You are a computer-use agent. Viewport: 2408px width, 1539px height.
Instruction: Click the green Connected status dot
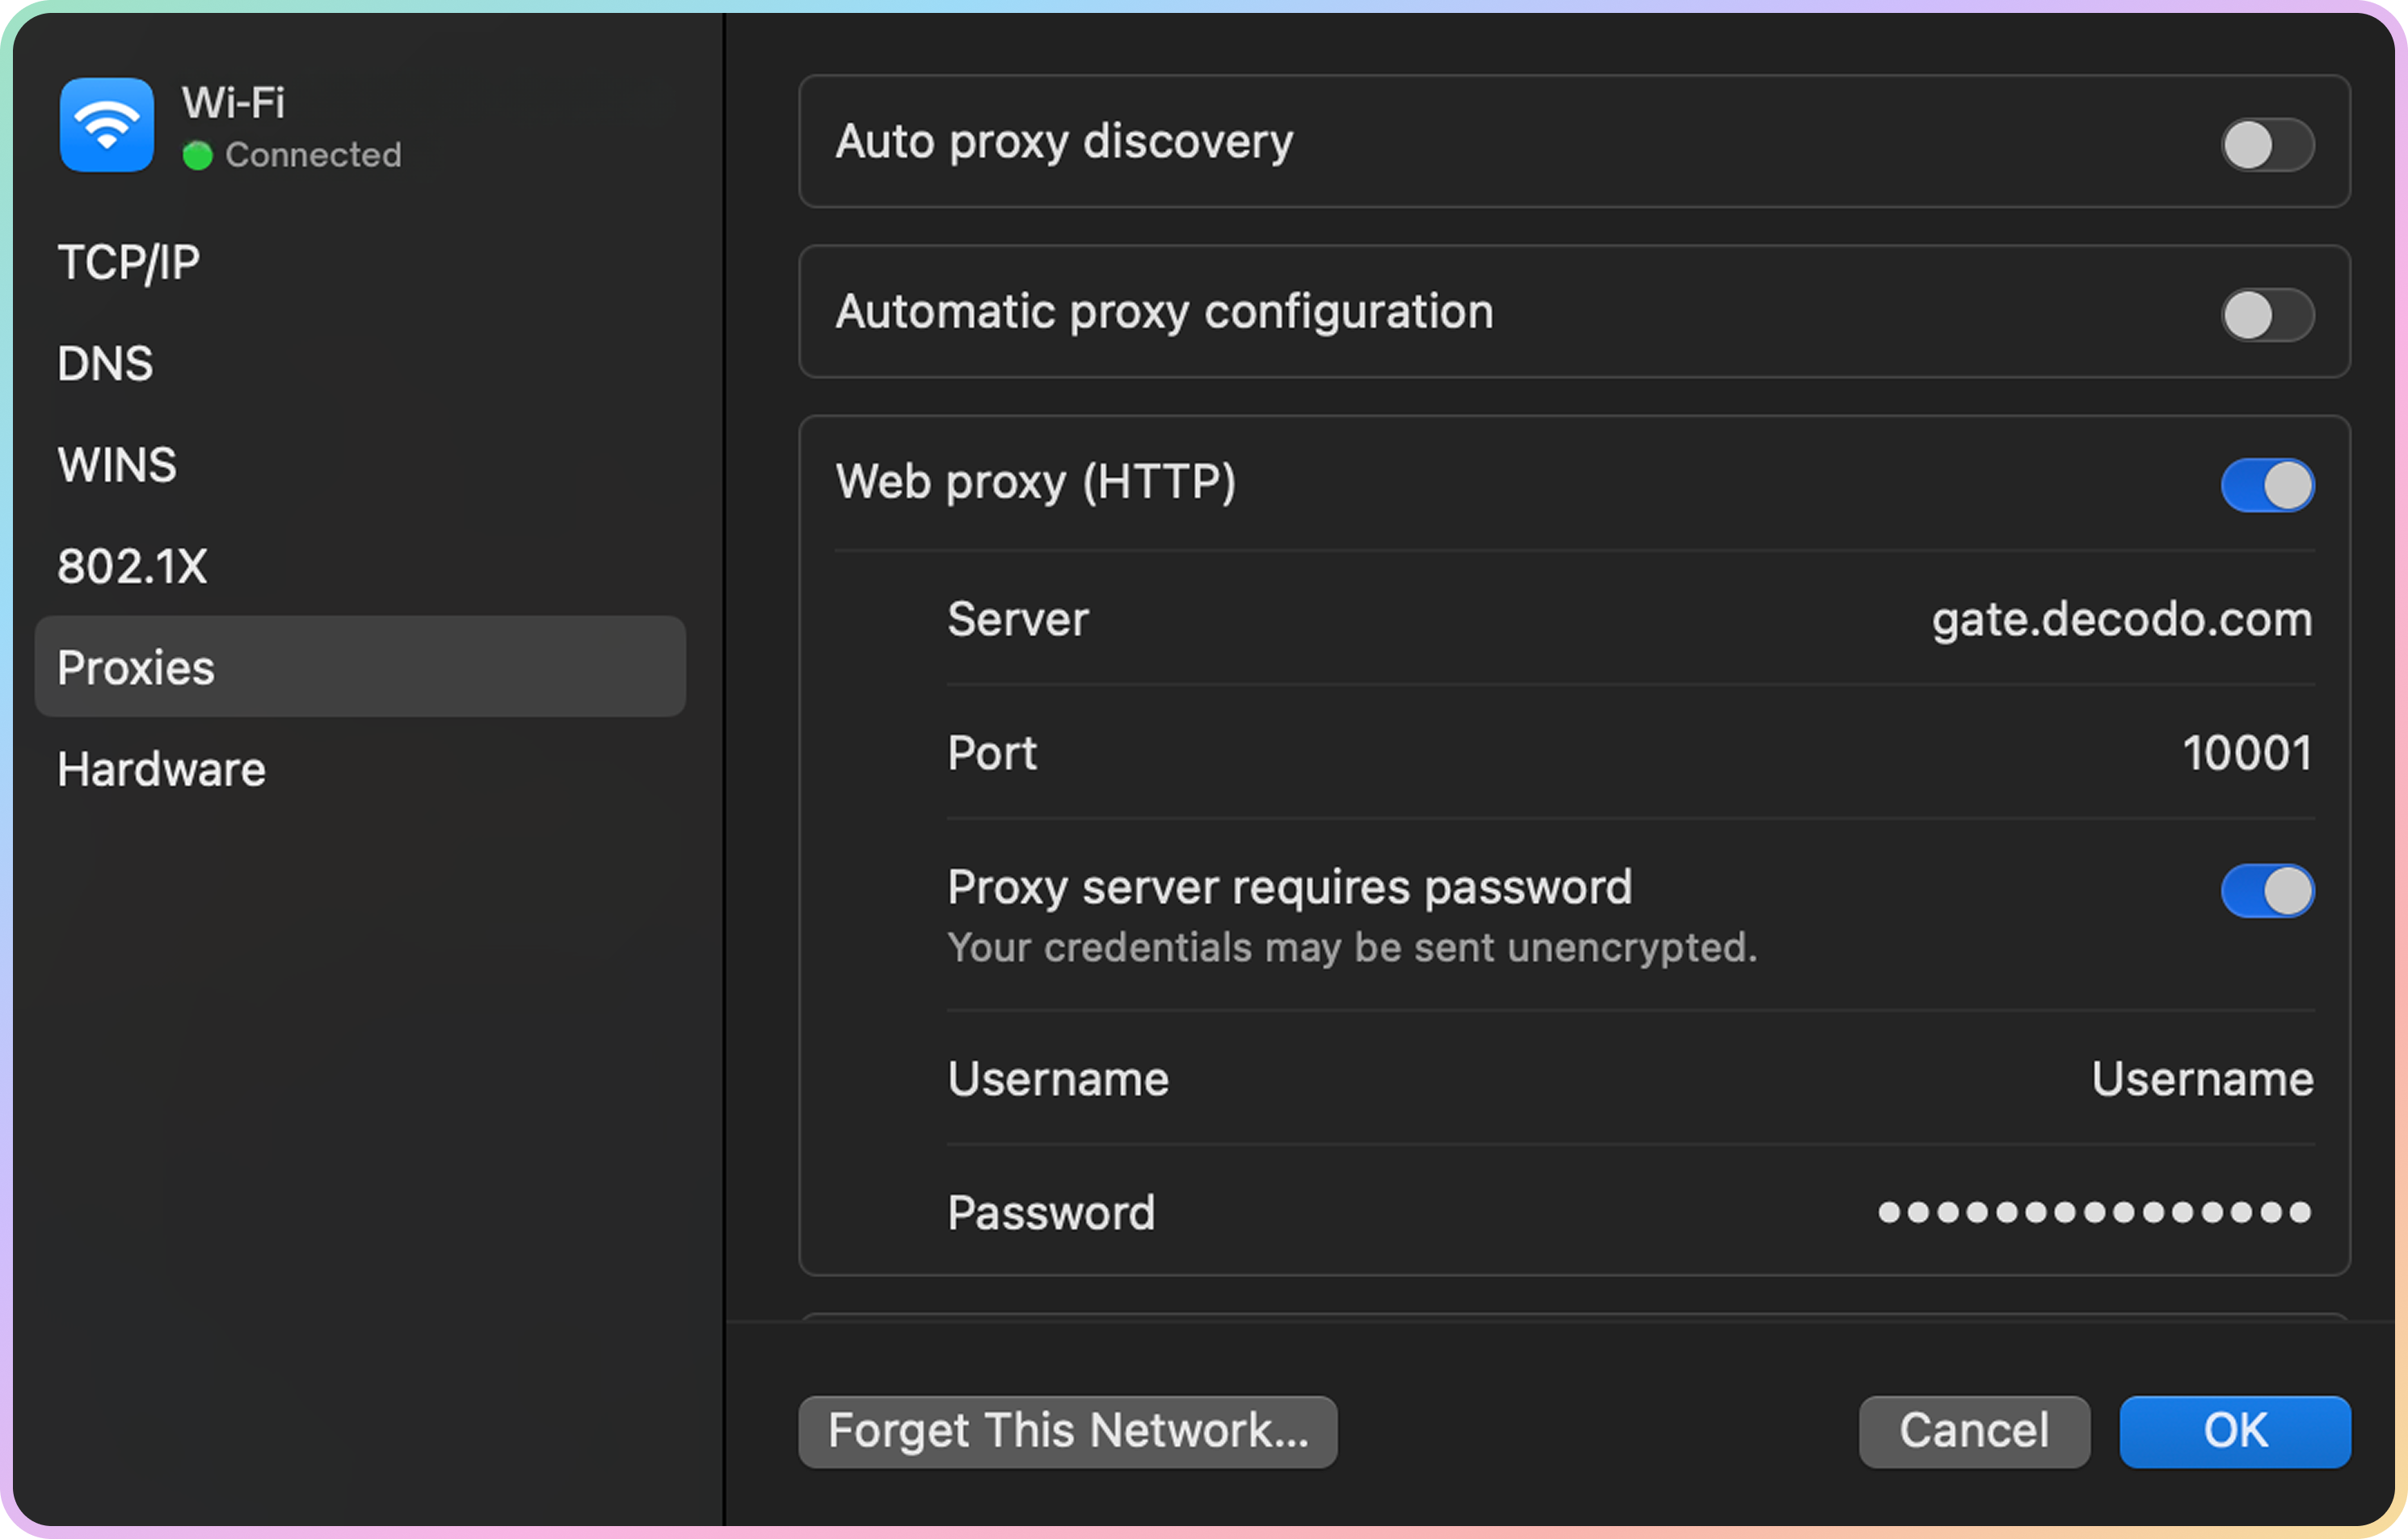click(x=197, y=156)
